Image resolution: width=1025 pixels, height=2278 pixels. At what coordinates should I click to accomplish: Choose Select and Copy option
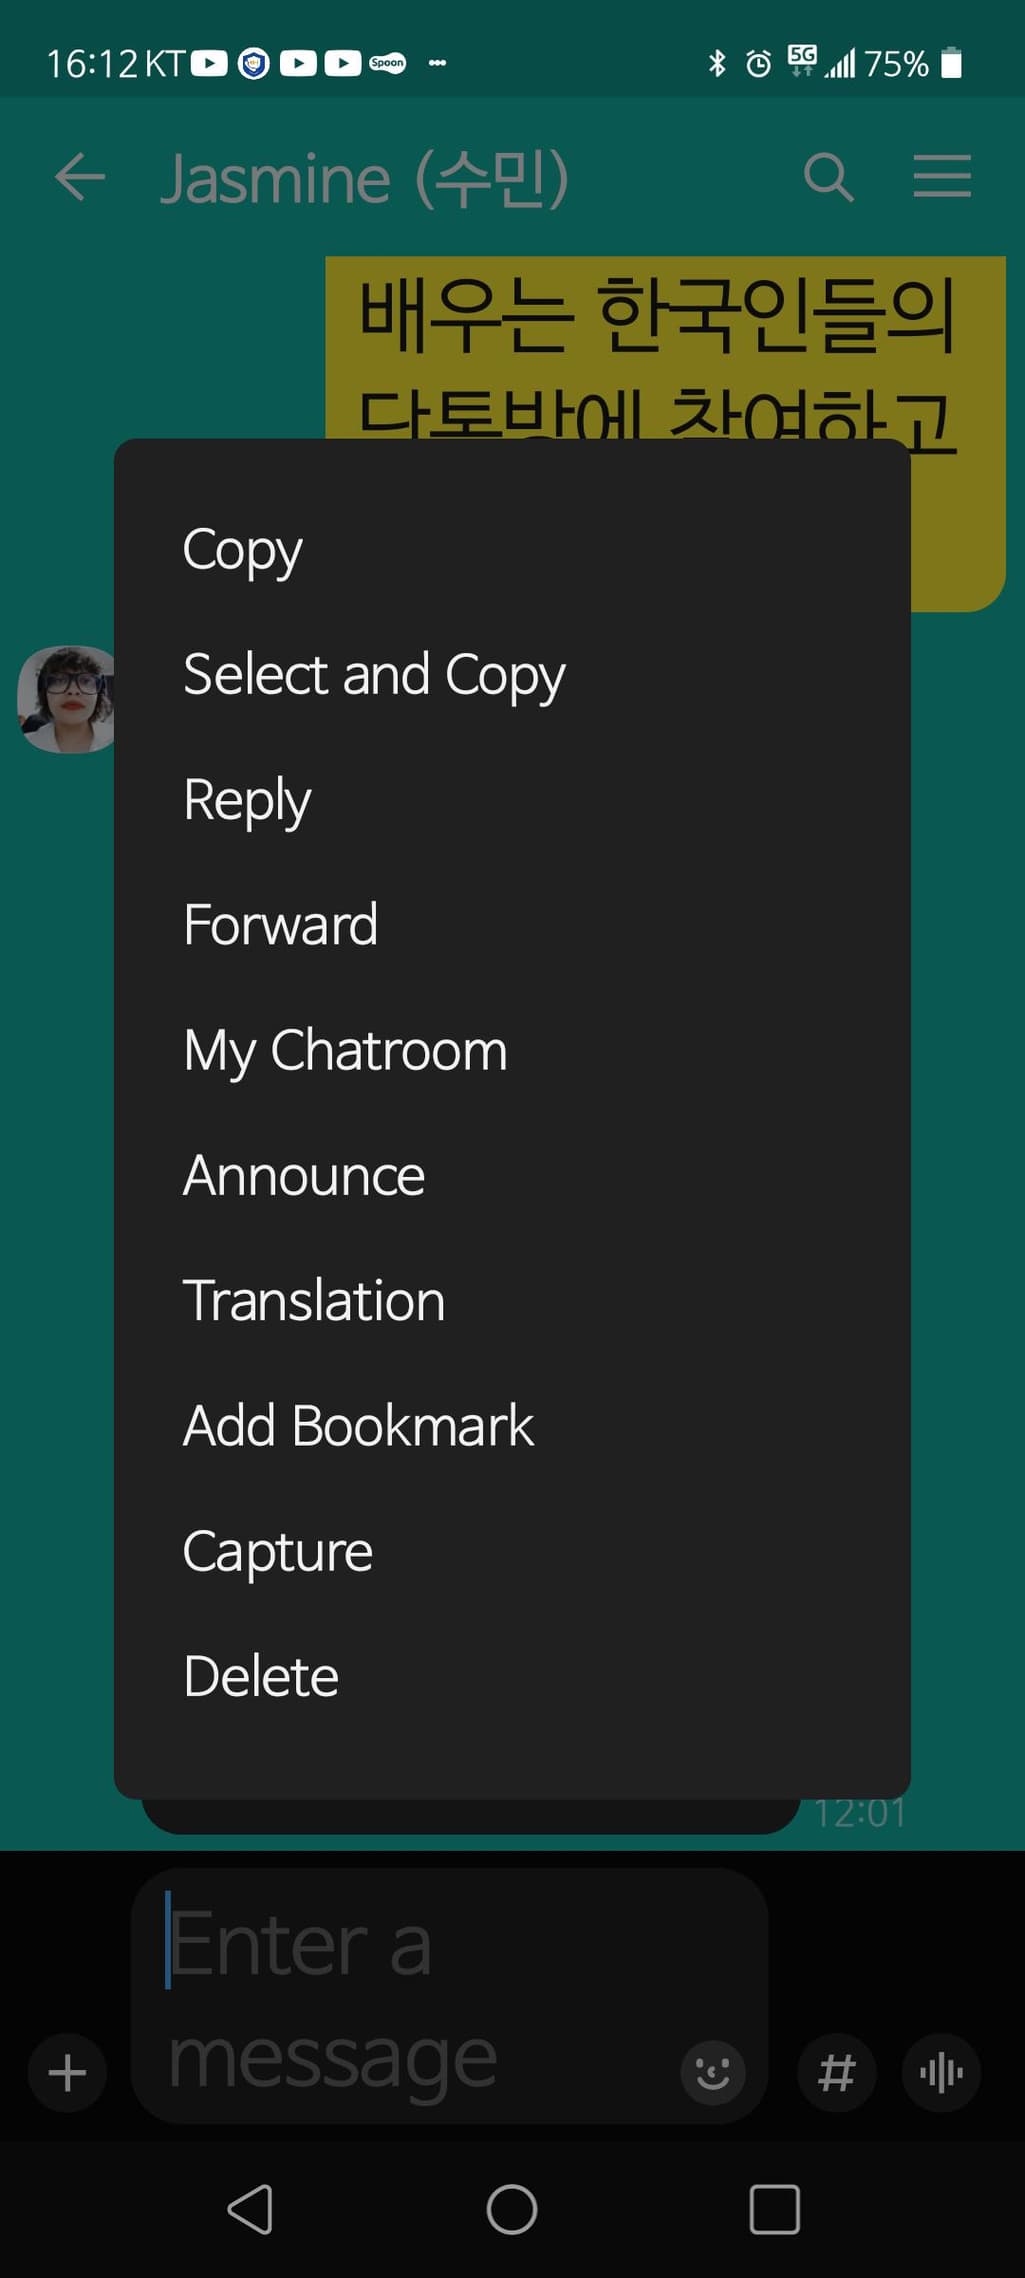(512, 674)
